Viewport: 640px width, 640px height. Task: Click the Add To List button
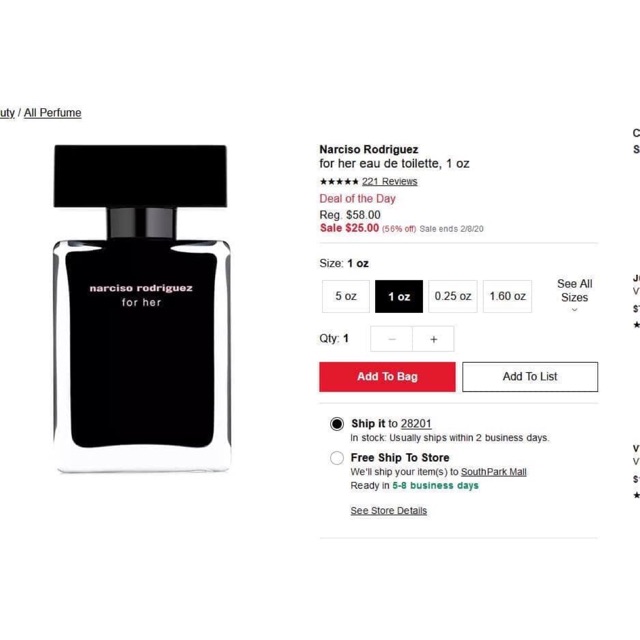pos(530,377)
